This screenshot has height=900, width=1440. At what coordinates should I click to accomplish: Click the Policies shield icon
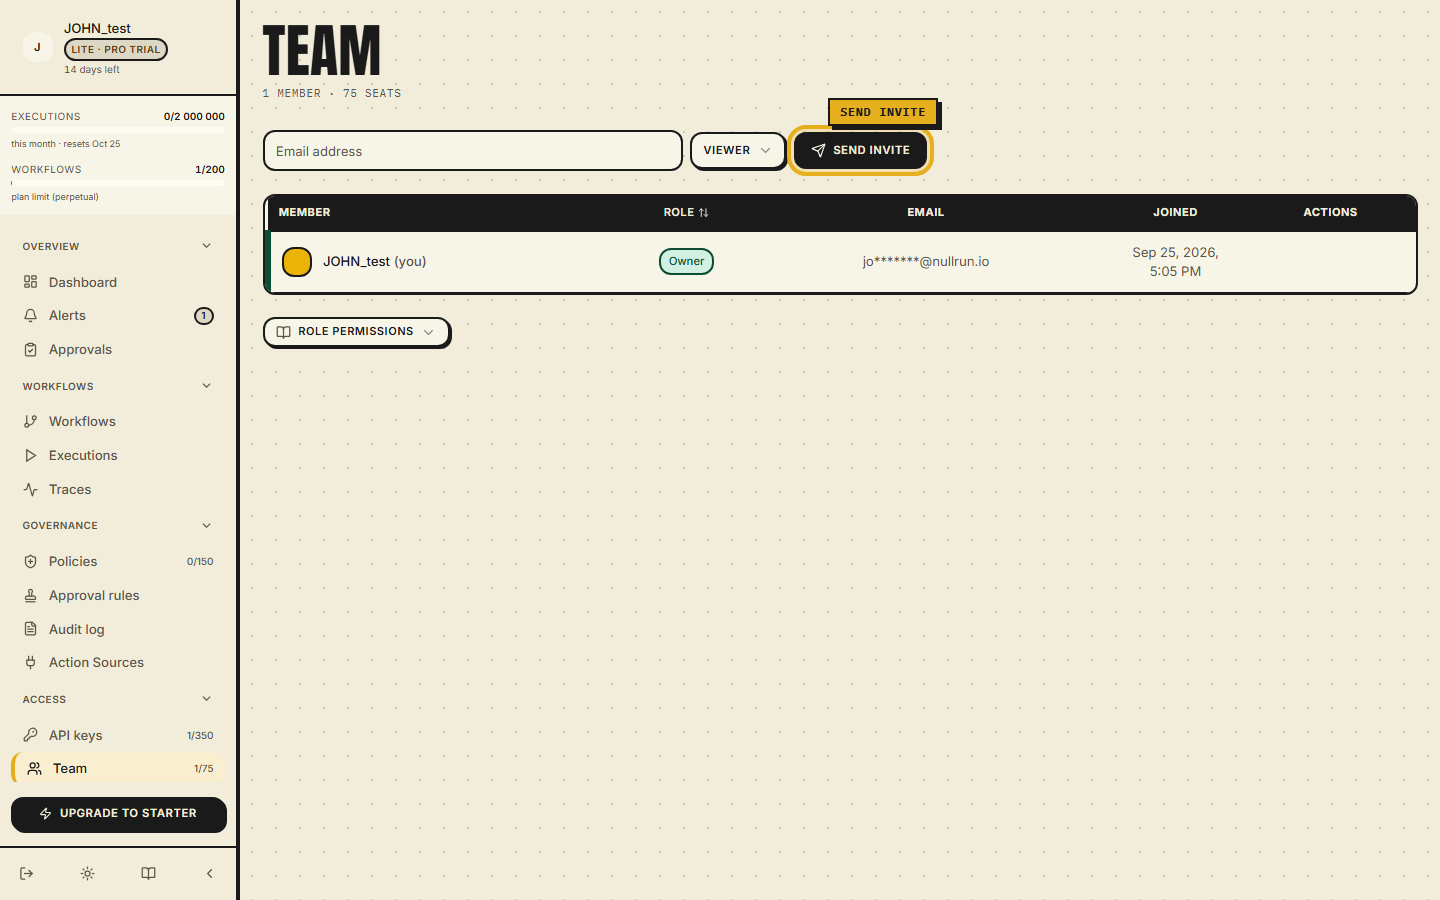[31, 562]
